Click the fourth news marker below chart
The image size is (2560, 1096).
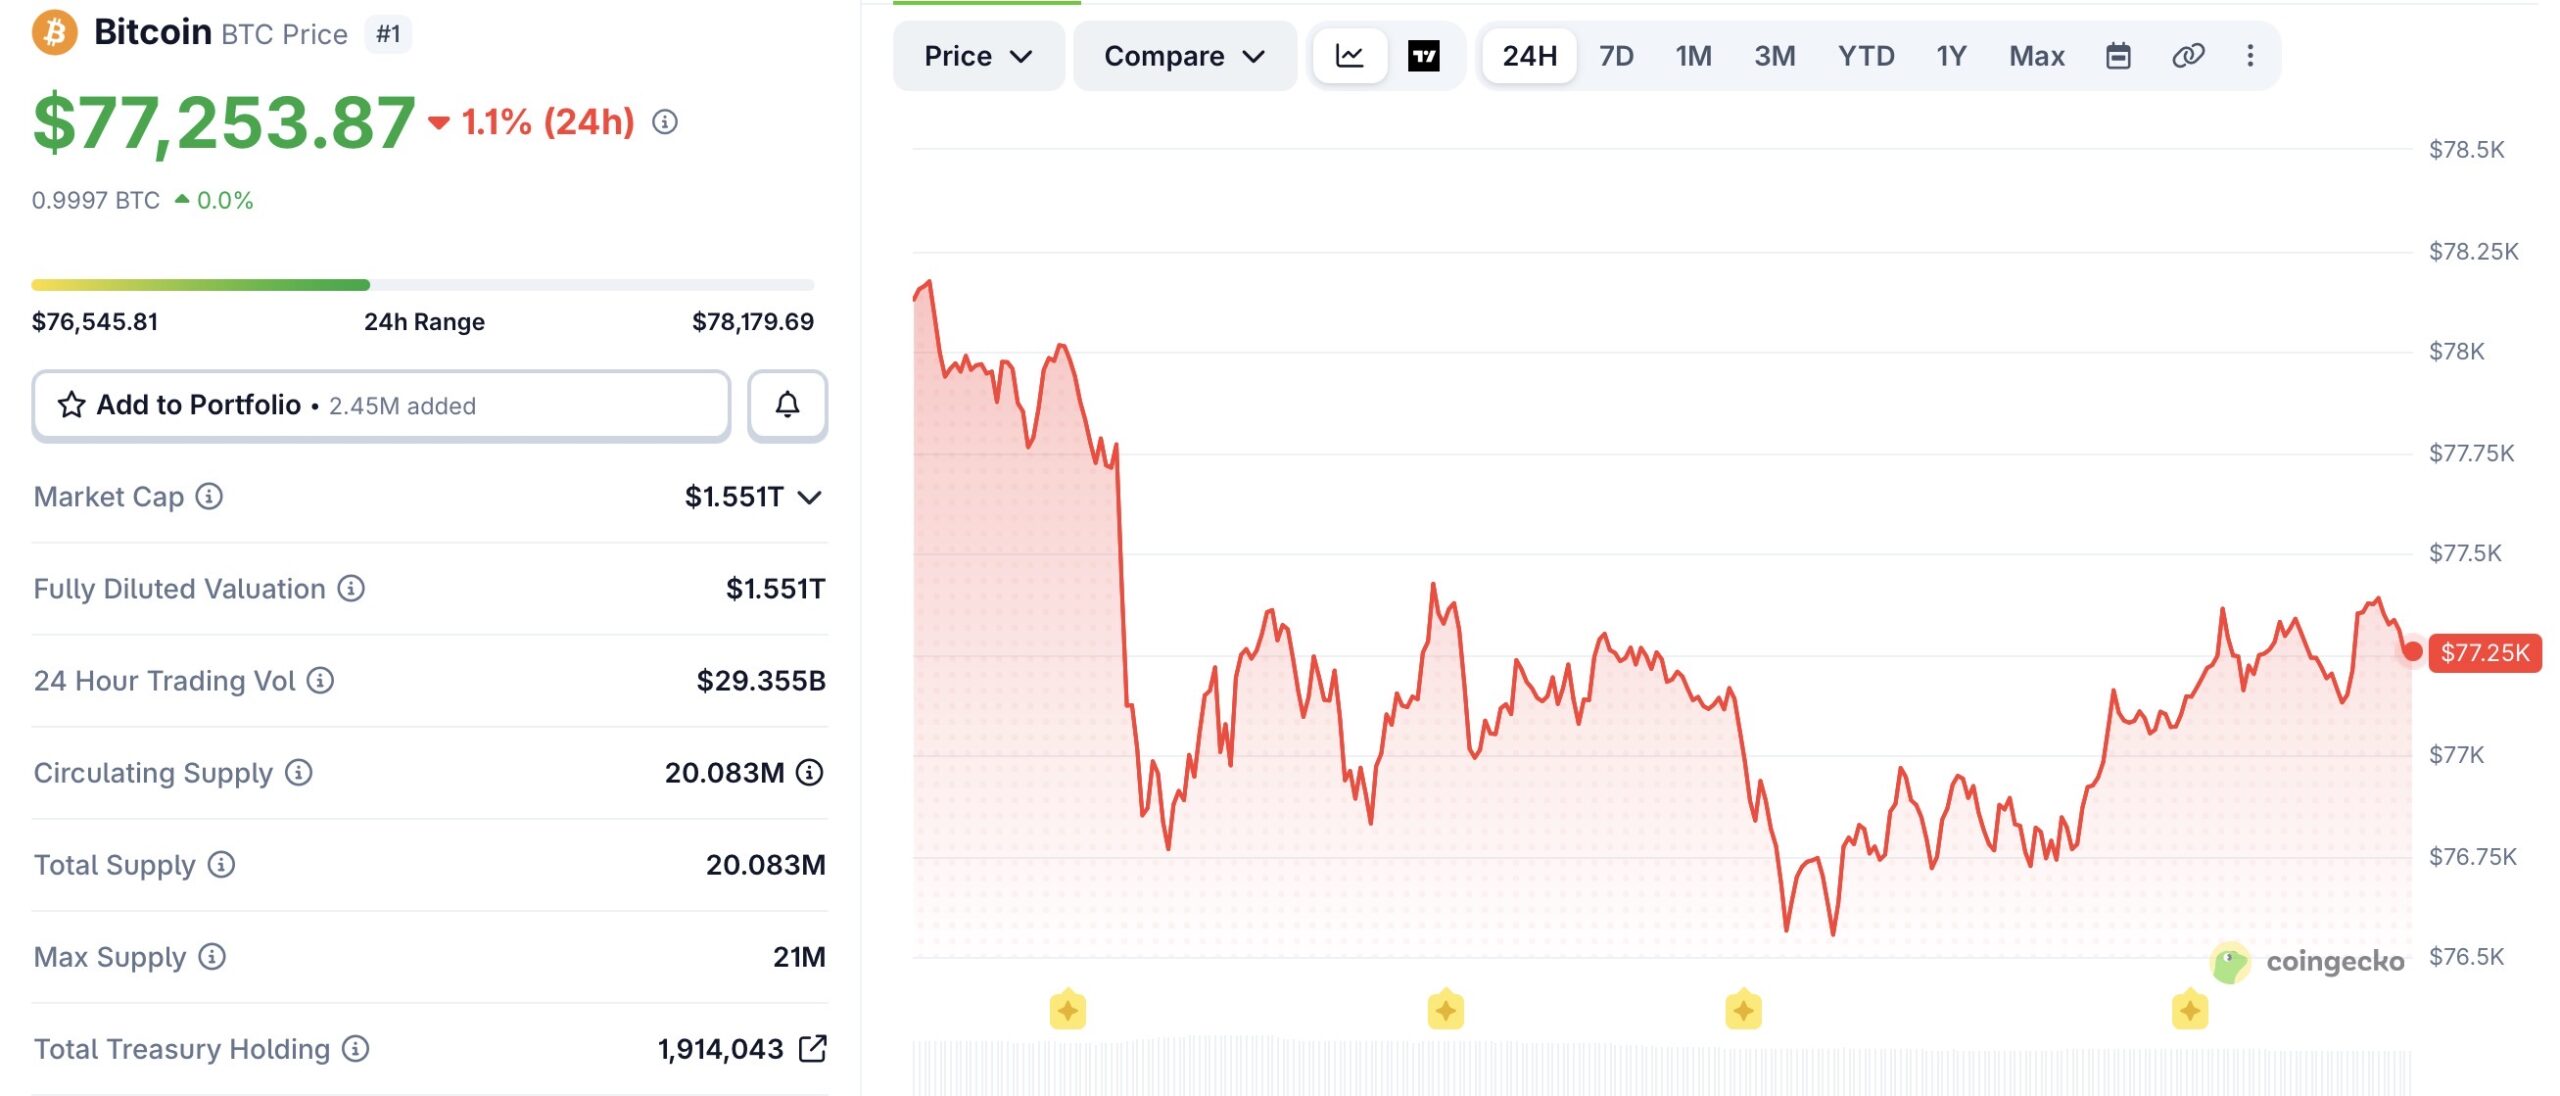click(2190, 1010)
